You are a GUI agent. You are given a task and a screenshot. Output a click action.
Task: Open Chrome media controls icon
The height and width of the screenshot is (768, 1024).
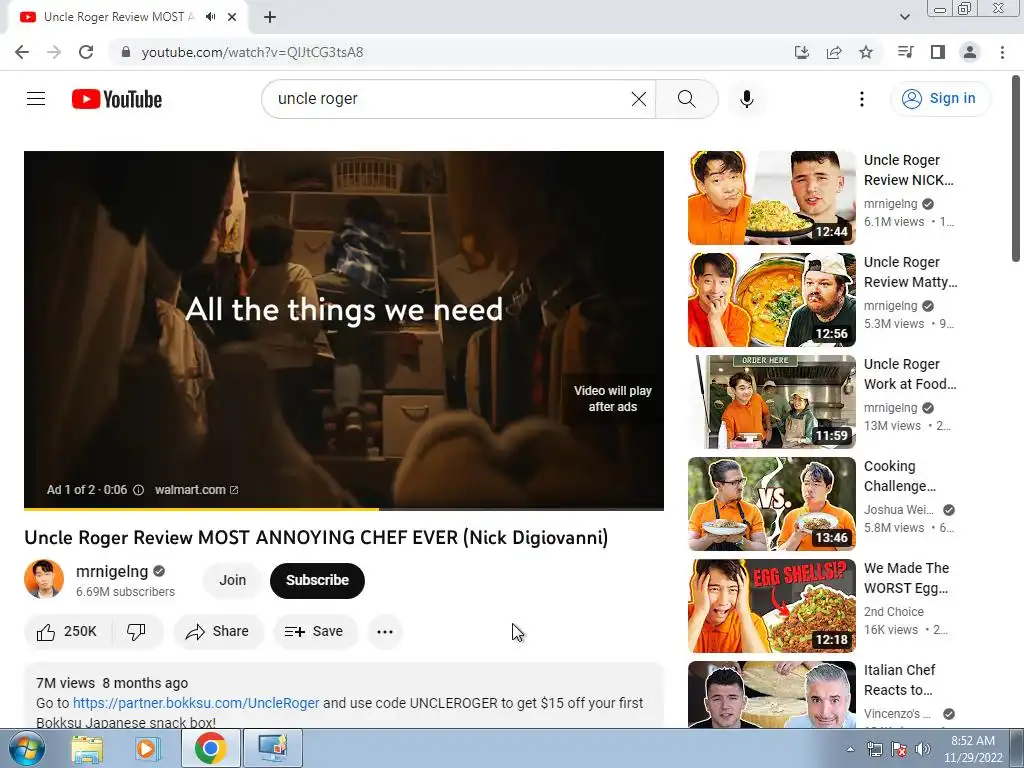click(905, 52)
